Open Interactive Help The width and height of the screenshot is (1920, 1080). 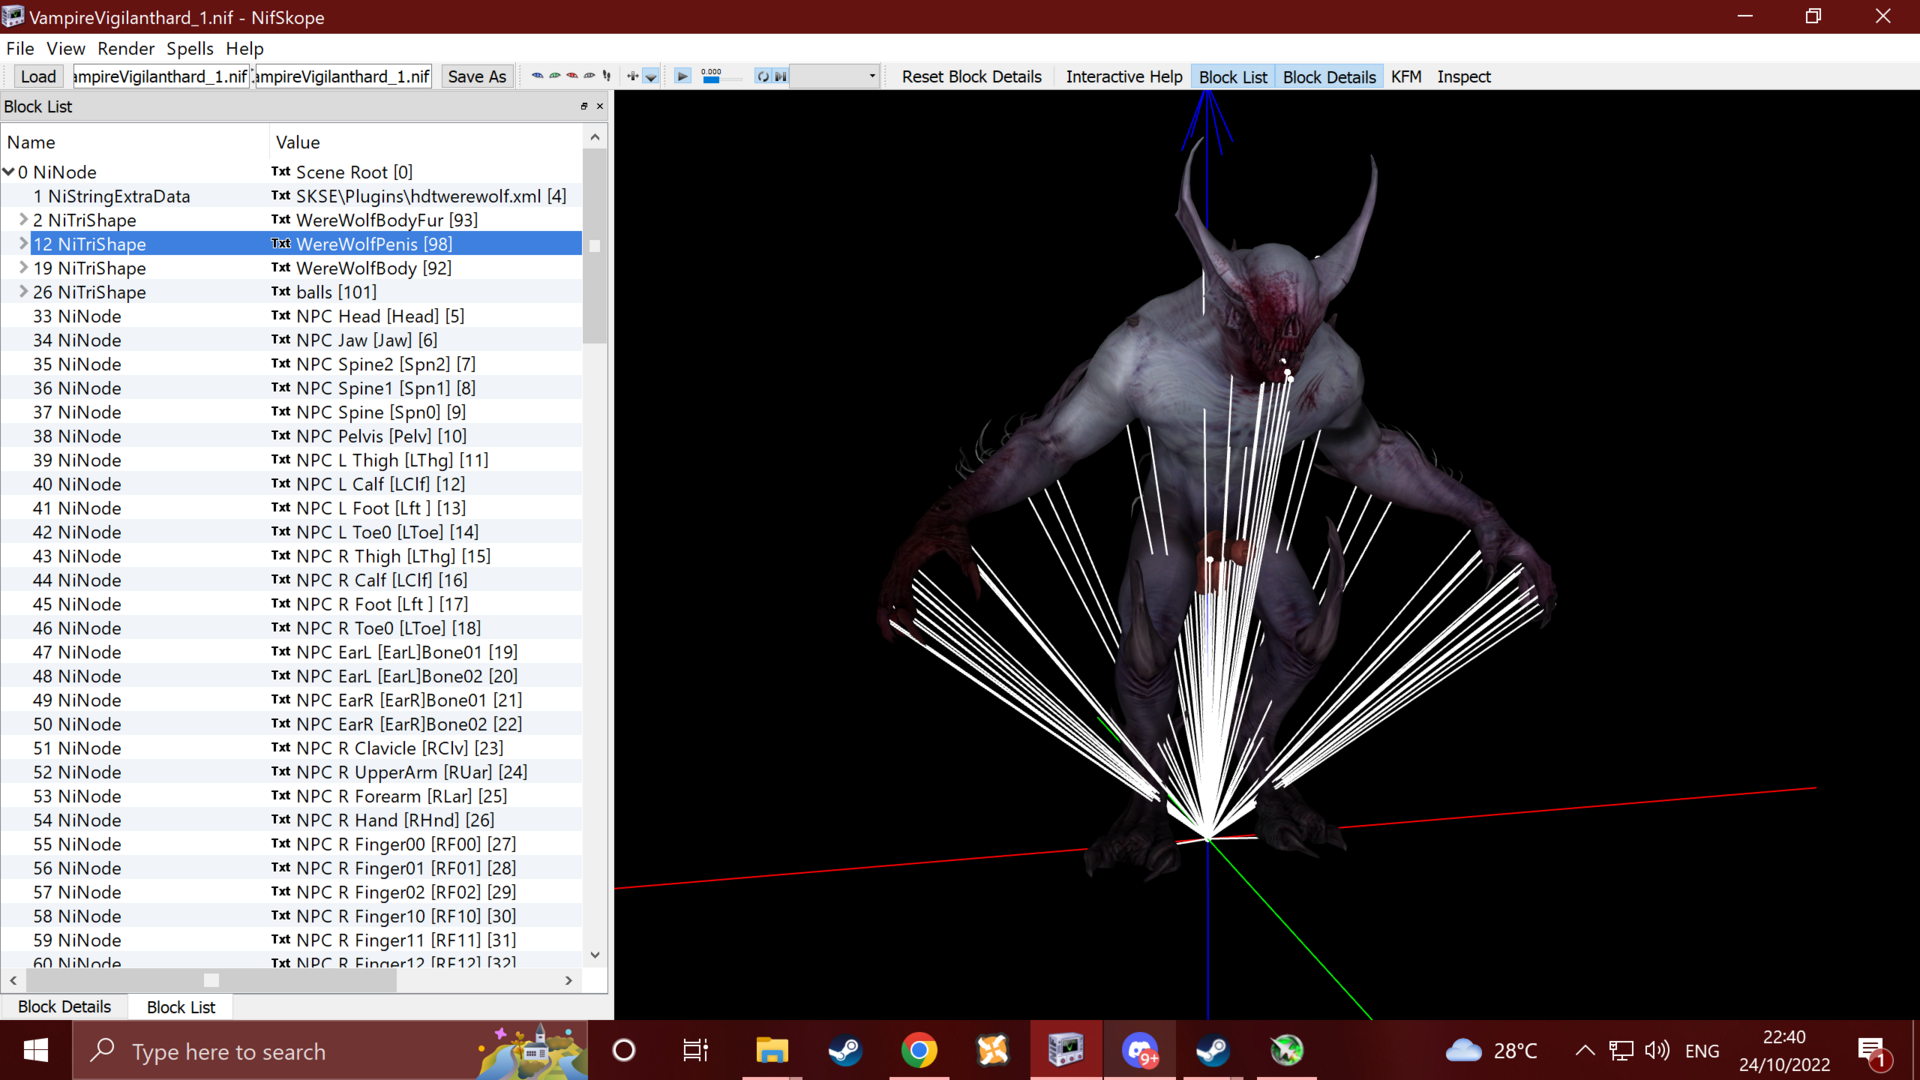pos(1124,76)
